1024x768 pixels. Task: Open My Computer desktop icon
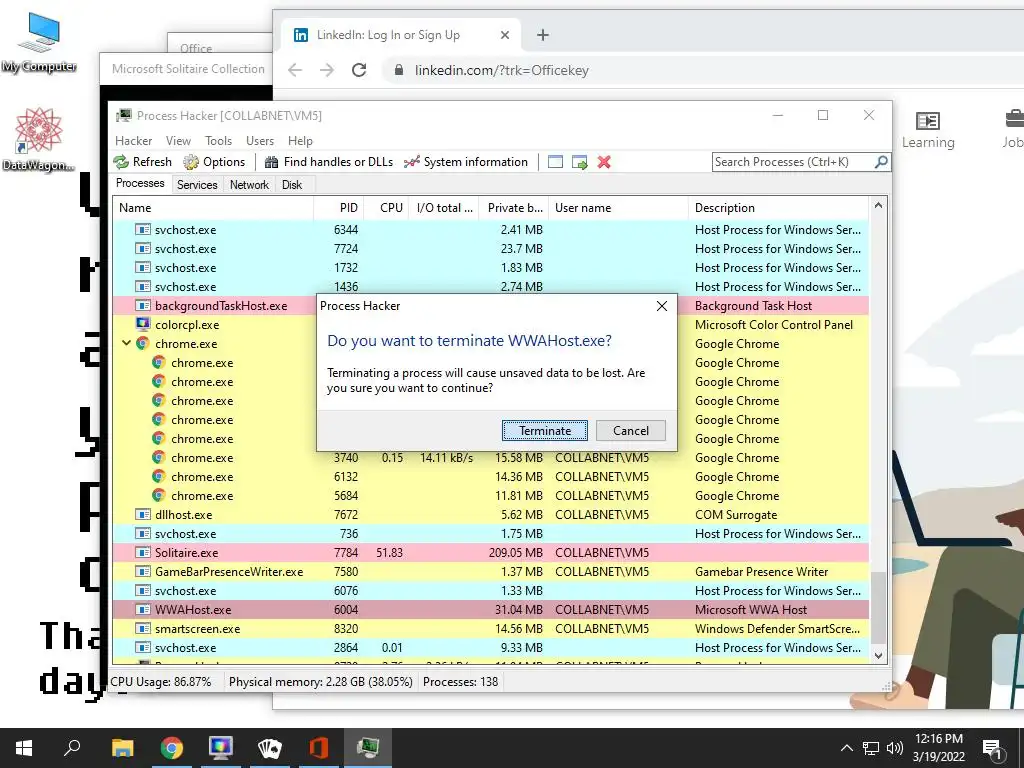[x=39, y=42]
